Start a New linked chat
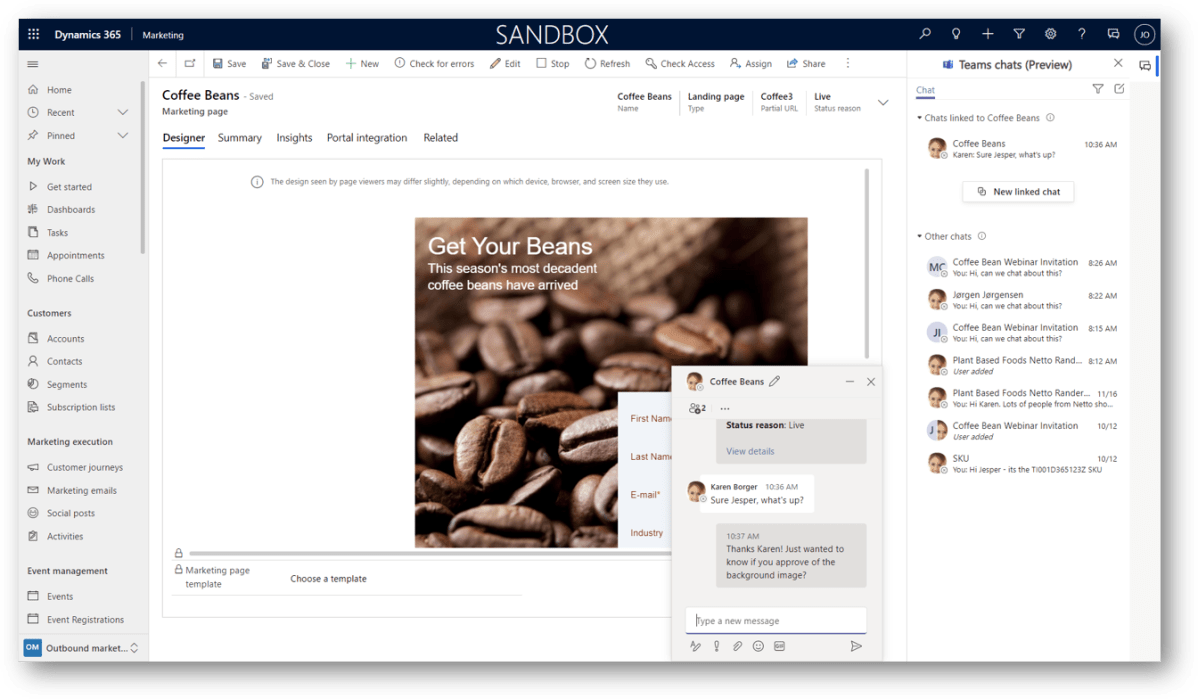This screenshot has height=699, width=1198. (x=1018, y=191)
